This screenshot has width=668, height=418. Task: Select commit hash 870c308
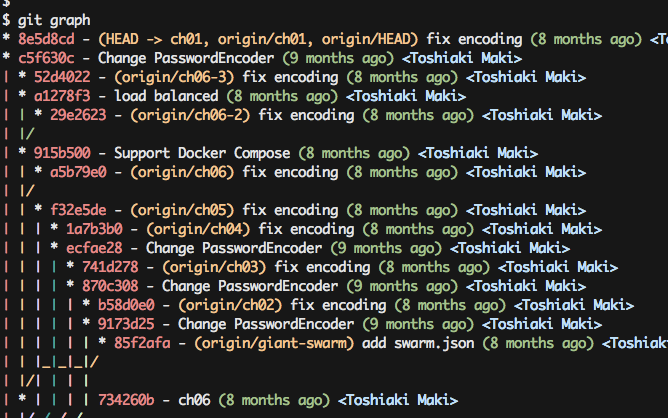coord(110,286)
